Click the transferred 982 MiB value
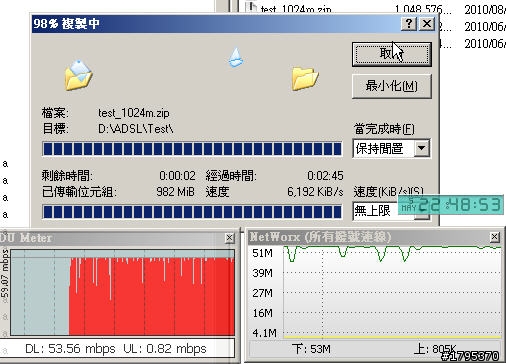Screen dimensions: 506x364 click(175, 192)
